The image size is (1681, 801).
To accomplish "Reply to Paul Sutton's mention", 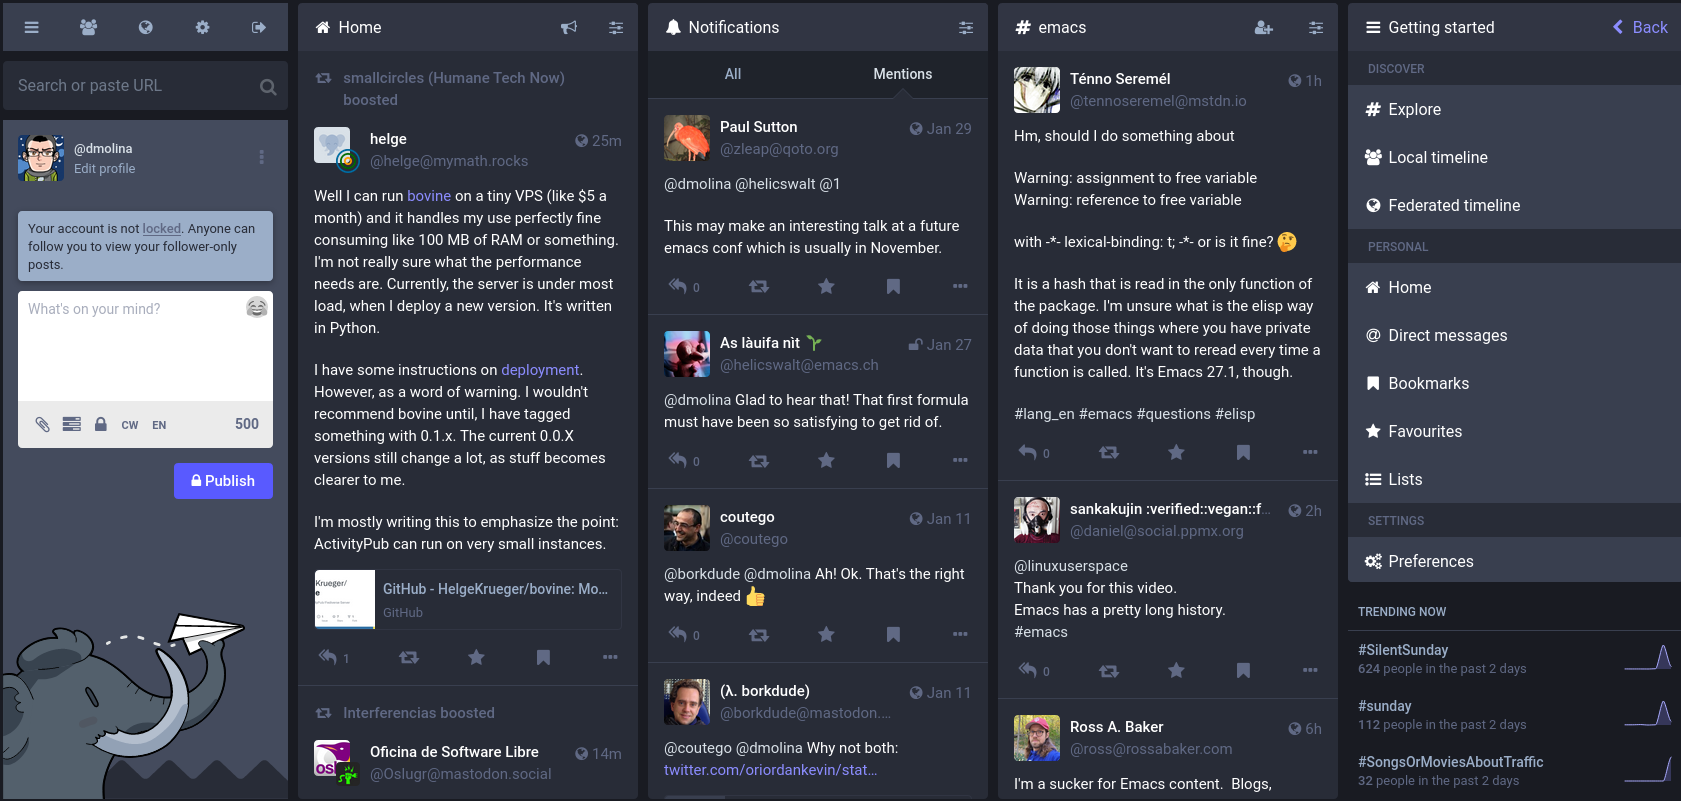I will (x=678, y=287).
